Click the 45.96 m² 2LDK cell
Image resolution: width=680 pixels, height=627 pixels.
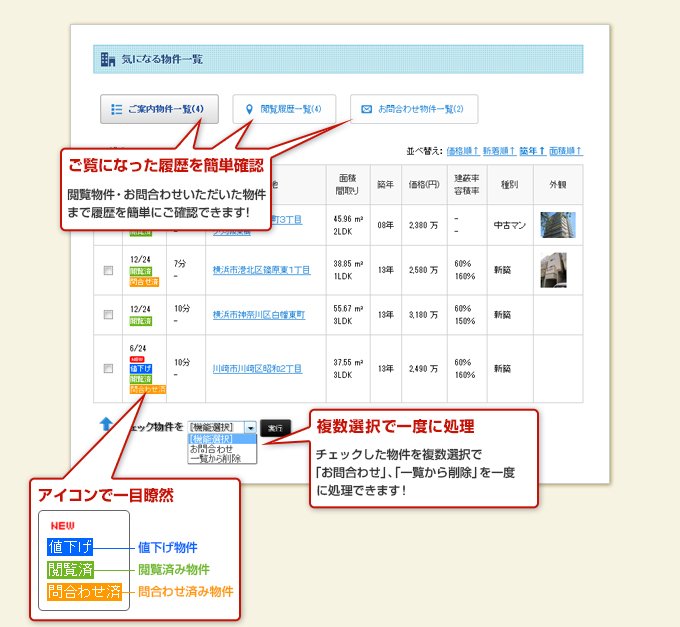(x=348, y=225)
